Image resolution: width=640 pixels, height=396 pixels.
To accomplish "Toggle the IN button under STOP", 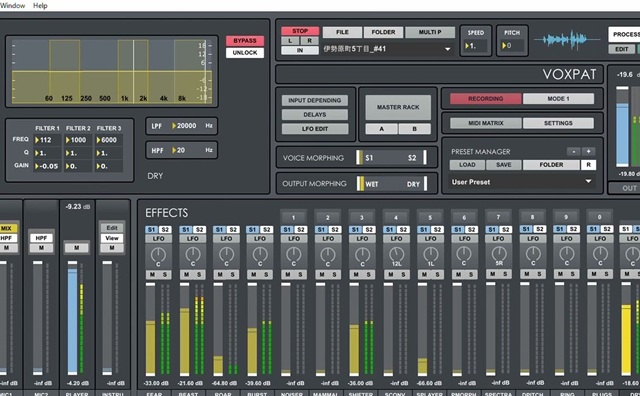I will coord(300,50).
